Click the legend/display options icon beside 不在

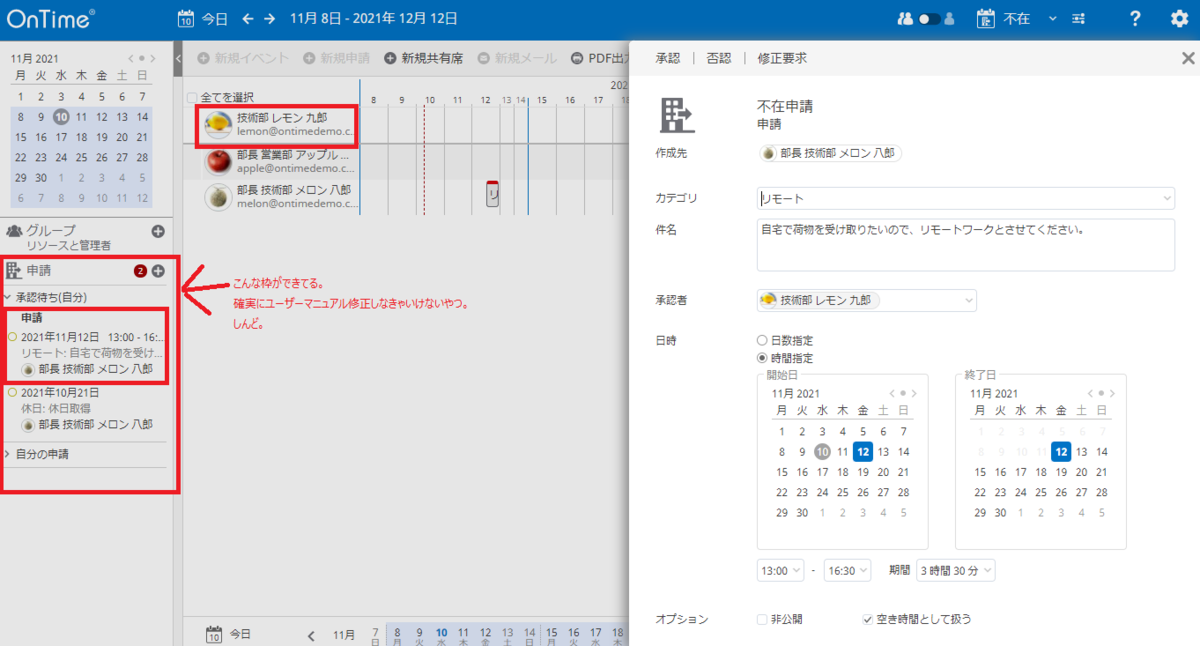1077,17
